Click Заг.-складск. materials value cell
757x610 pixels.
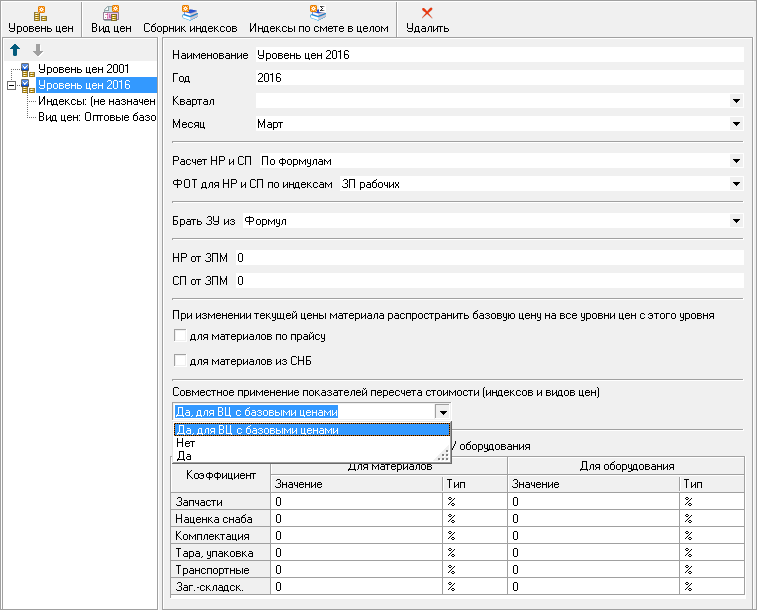356,586
